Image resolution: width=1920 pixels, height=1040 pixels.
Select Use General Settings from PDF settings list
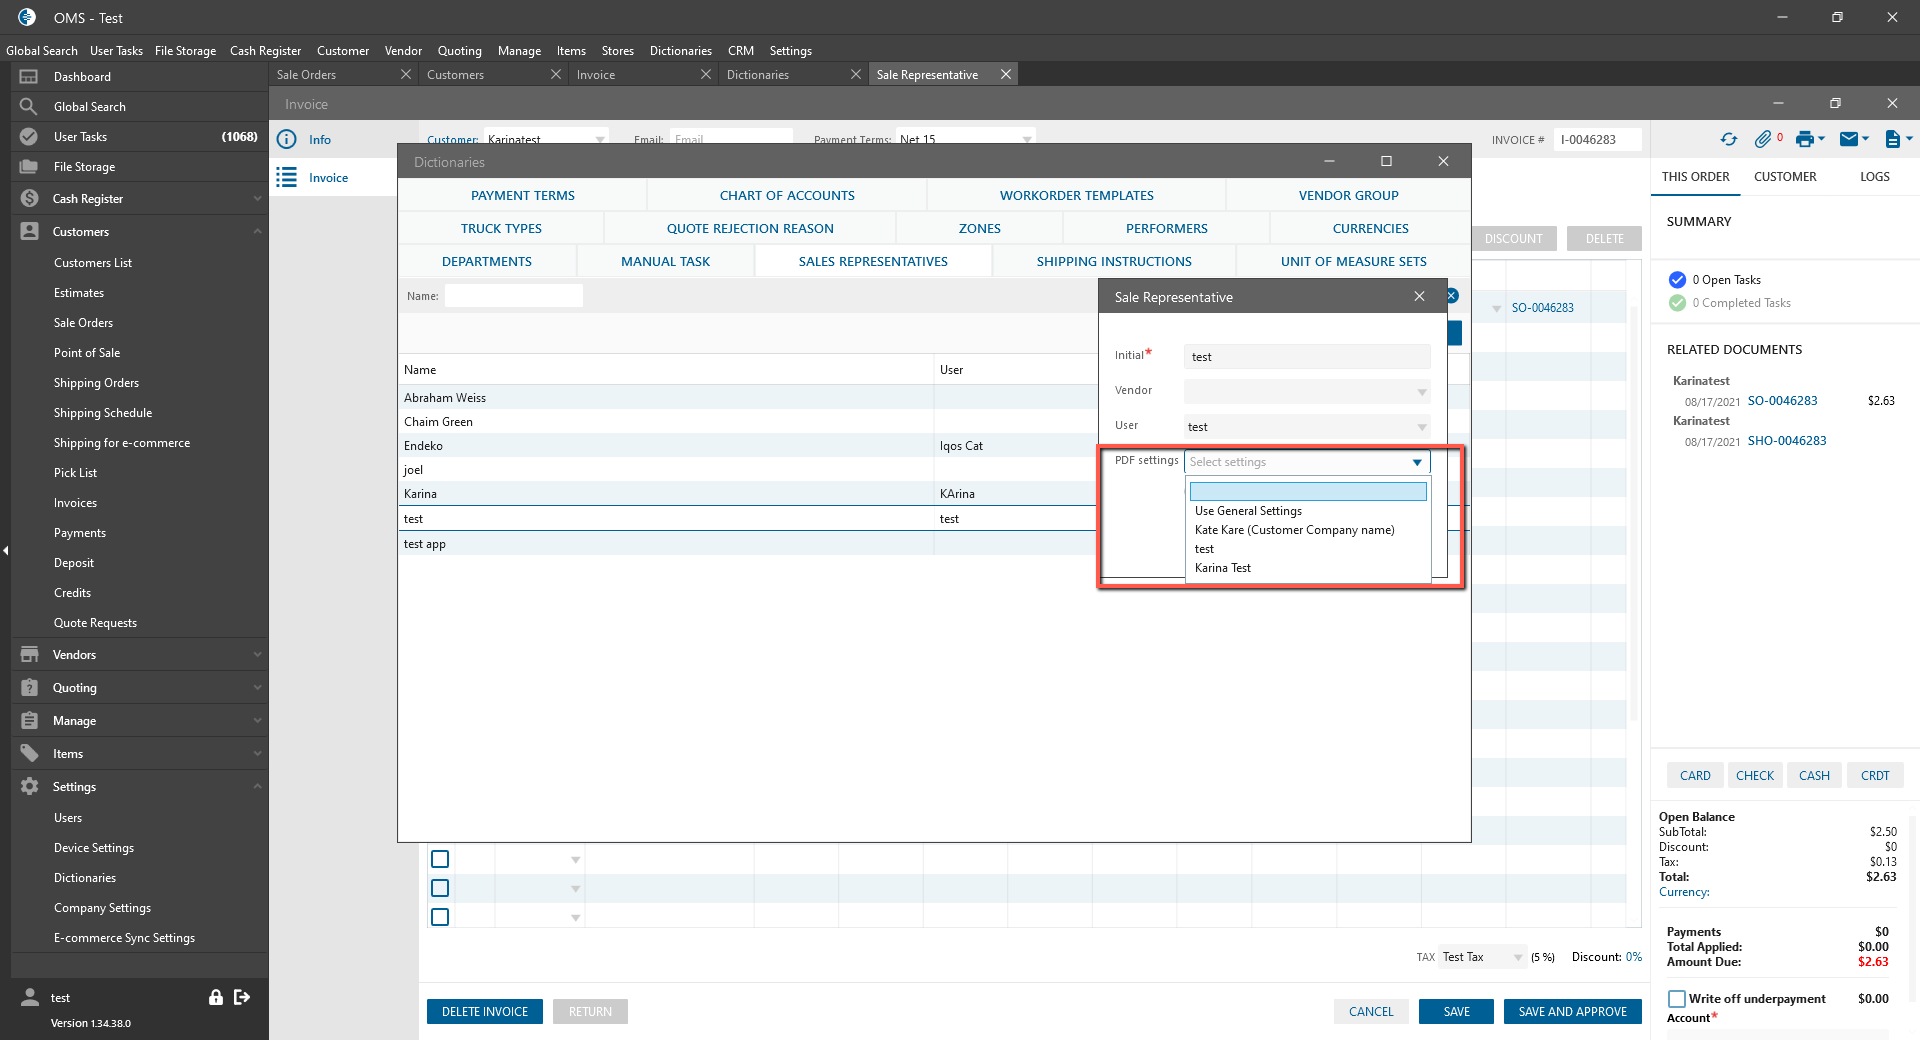pyautogui.click(x=1248, y=511)
